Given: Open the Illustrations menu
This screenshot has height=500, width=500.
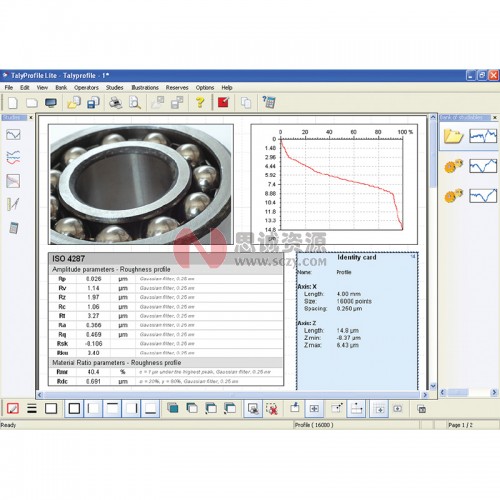Looking at the screenshot, I should pyautogui.click(x=145, y=88).
